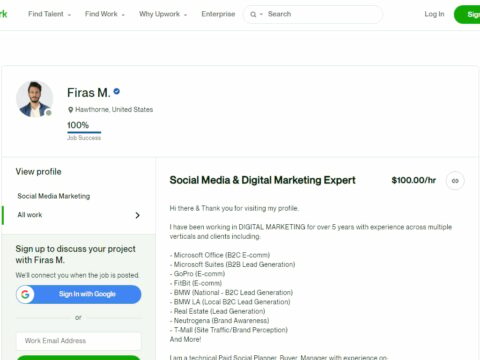Click the location pin icon near Hawthorne

(70, 110)
